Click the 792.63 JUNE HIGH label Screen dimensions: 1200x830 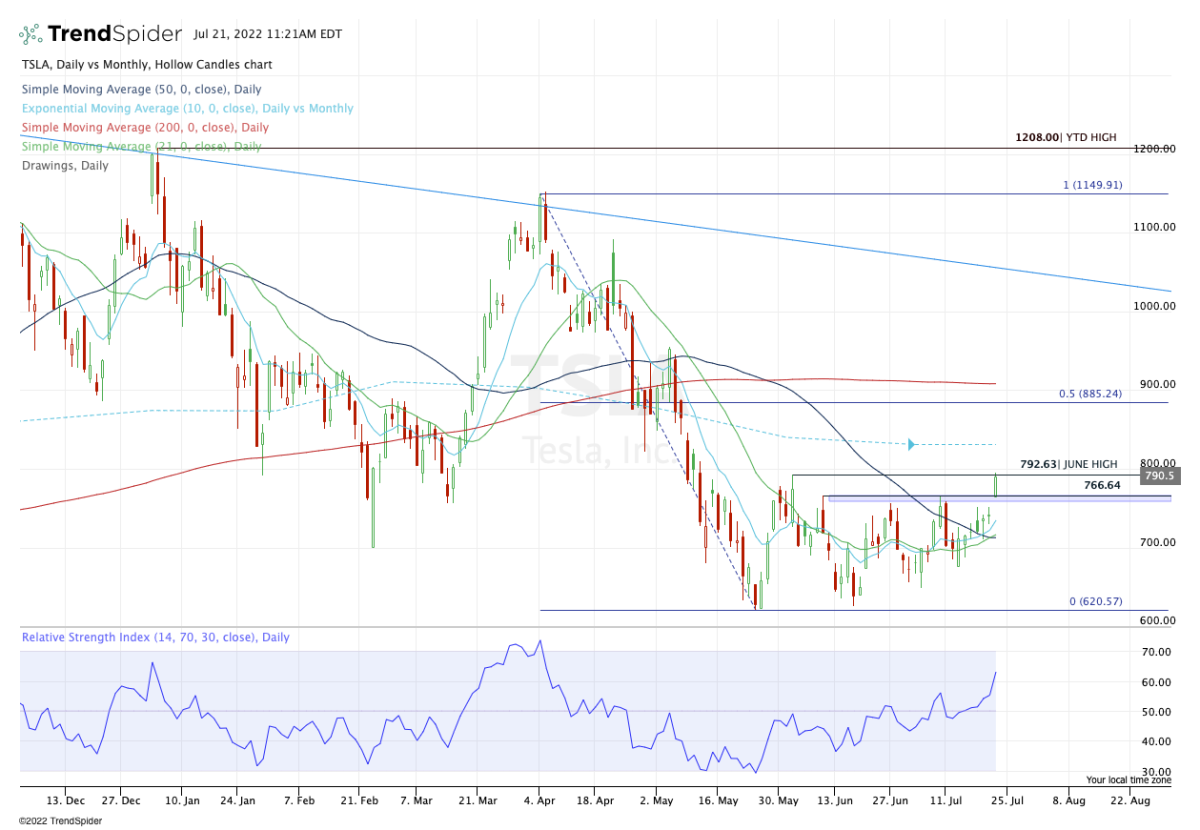1068,464
